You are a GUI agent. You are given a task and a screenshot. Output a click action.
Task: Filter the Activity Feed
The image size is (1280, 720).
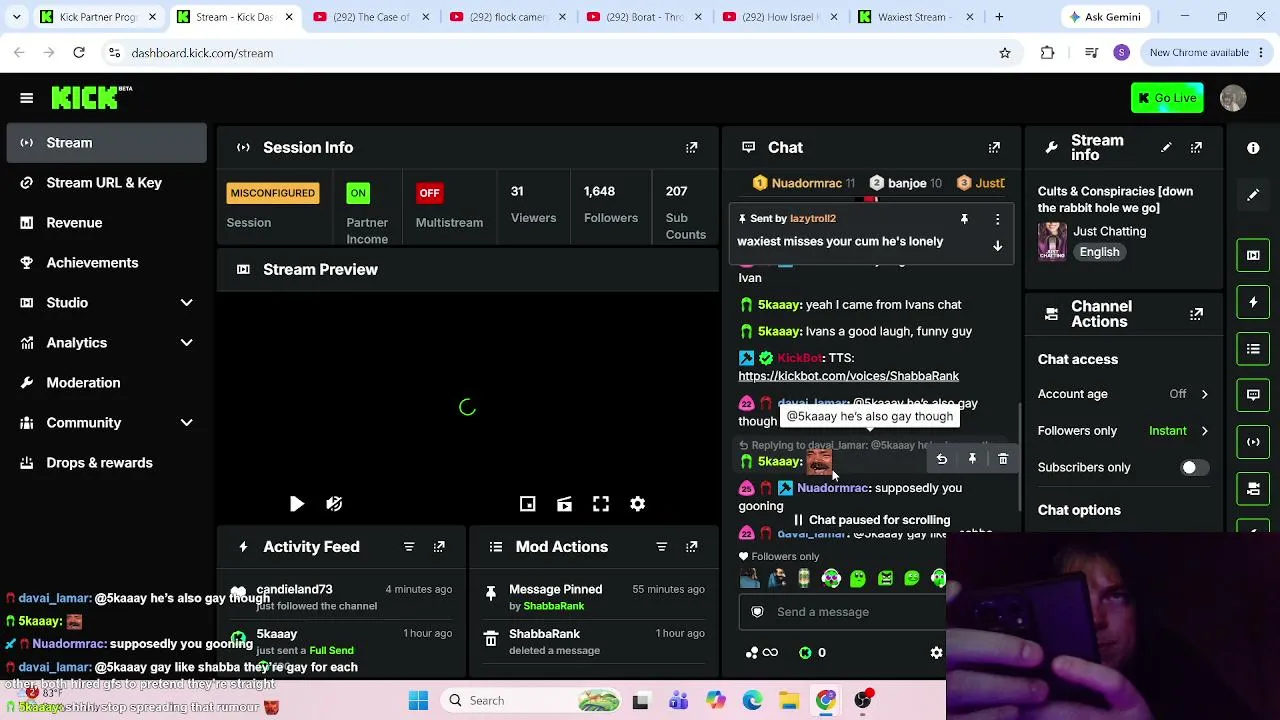tap(409, 547)
